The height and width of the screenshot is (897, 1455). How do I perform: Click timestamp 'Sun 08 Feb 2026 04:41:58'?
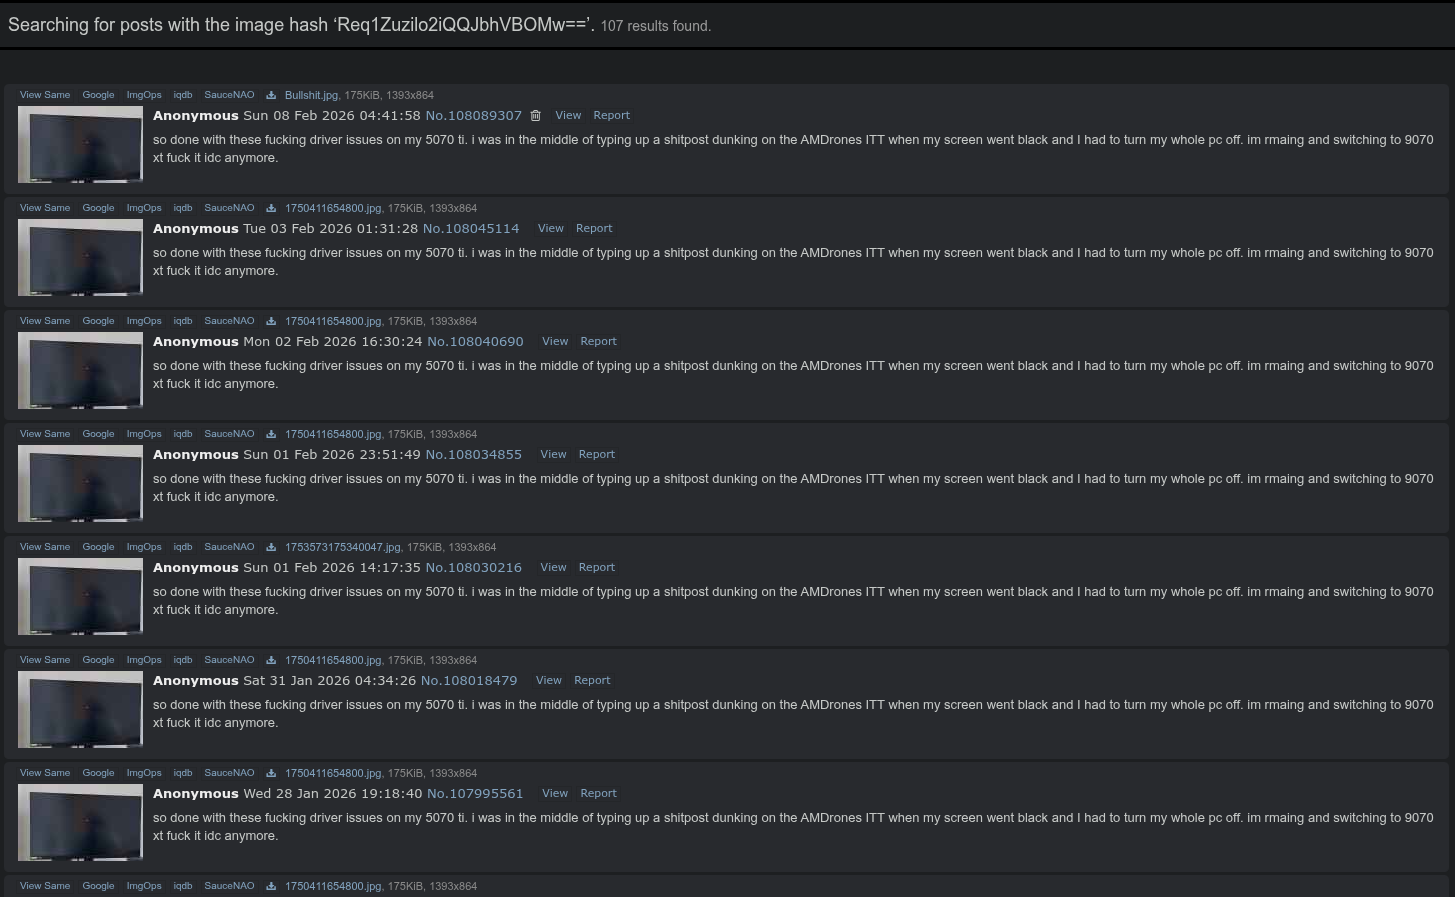(332, 116)
